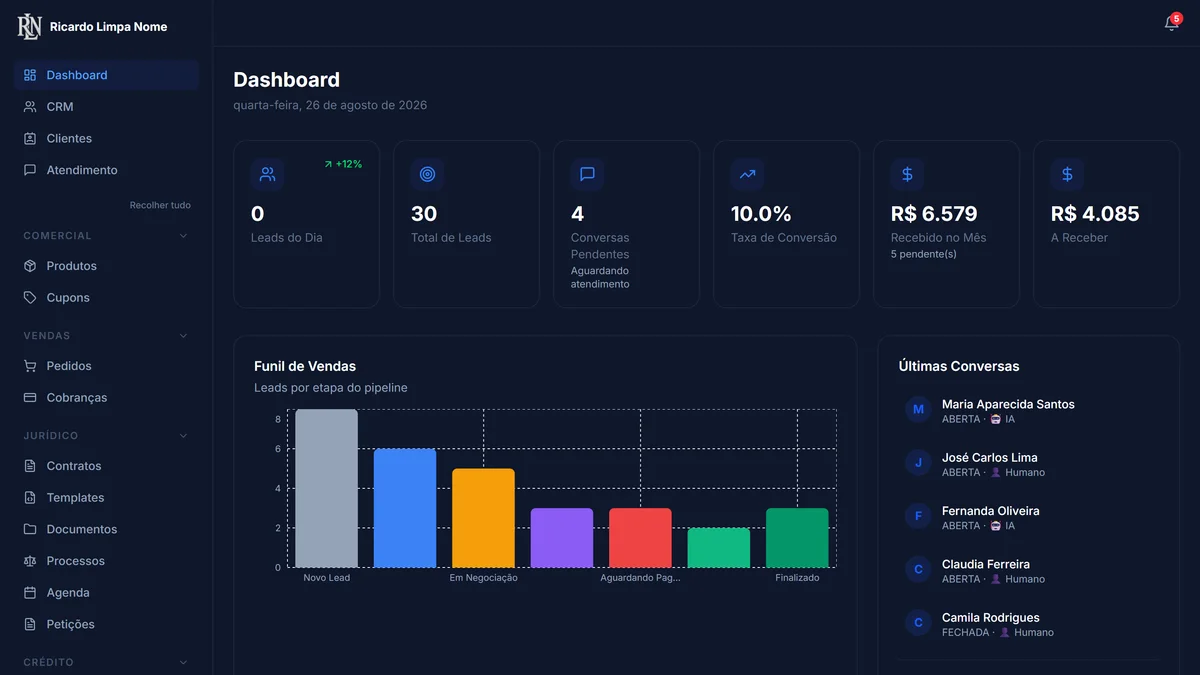Click the Cupons tag icon

[30, 298]
